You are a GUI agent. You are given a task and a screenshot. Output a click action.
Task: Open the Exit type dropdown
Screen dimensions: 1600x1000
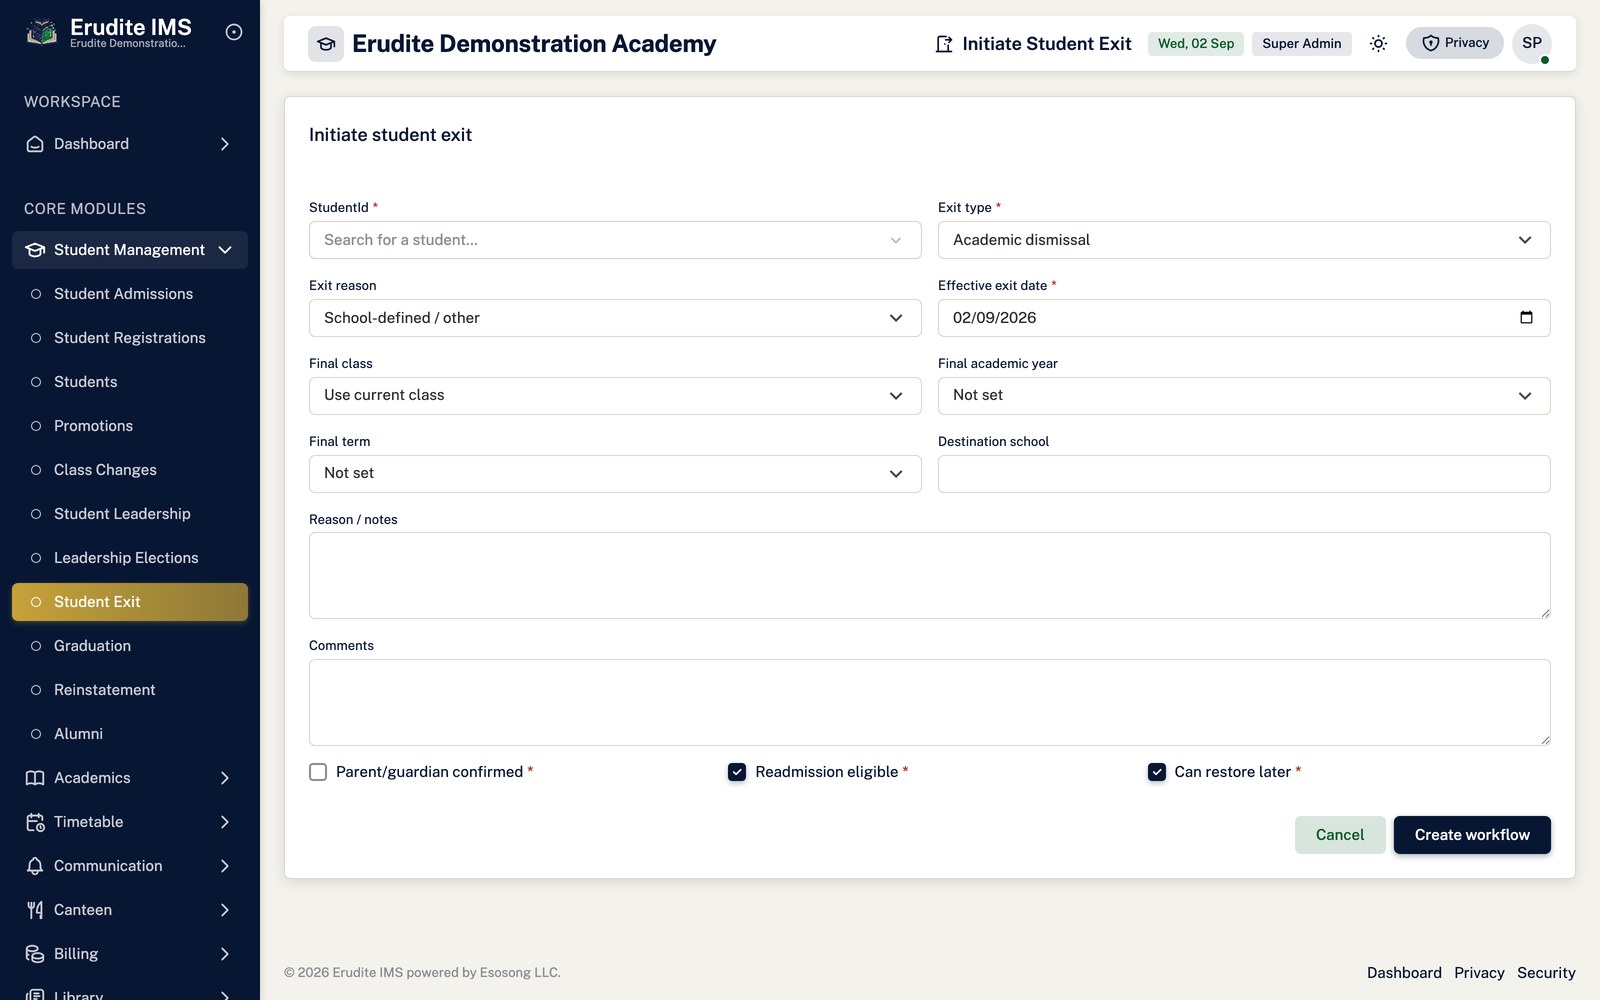tap(1244, 240)
